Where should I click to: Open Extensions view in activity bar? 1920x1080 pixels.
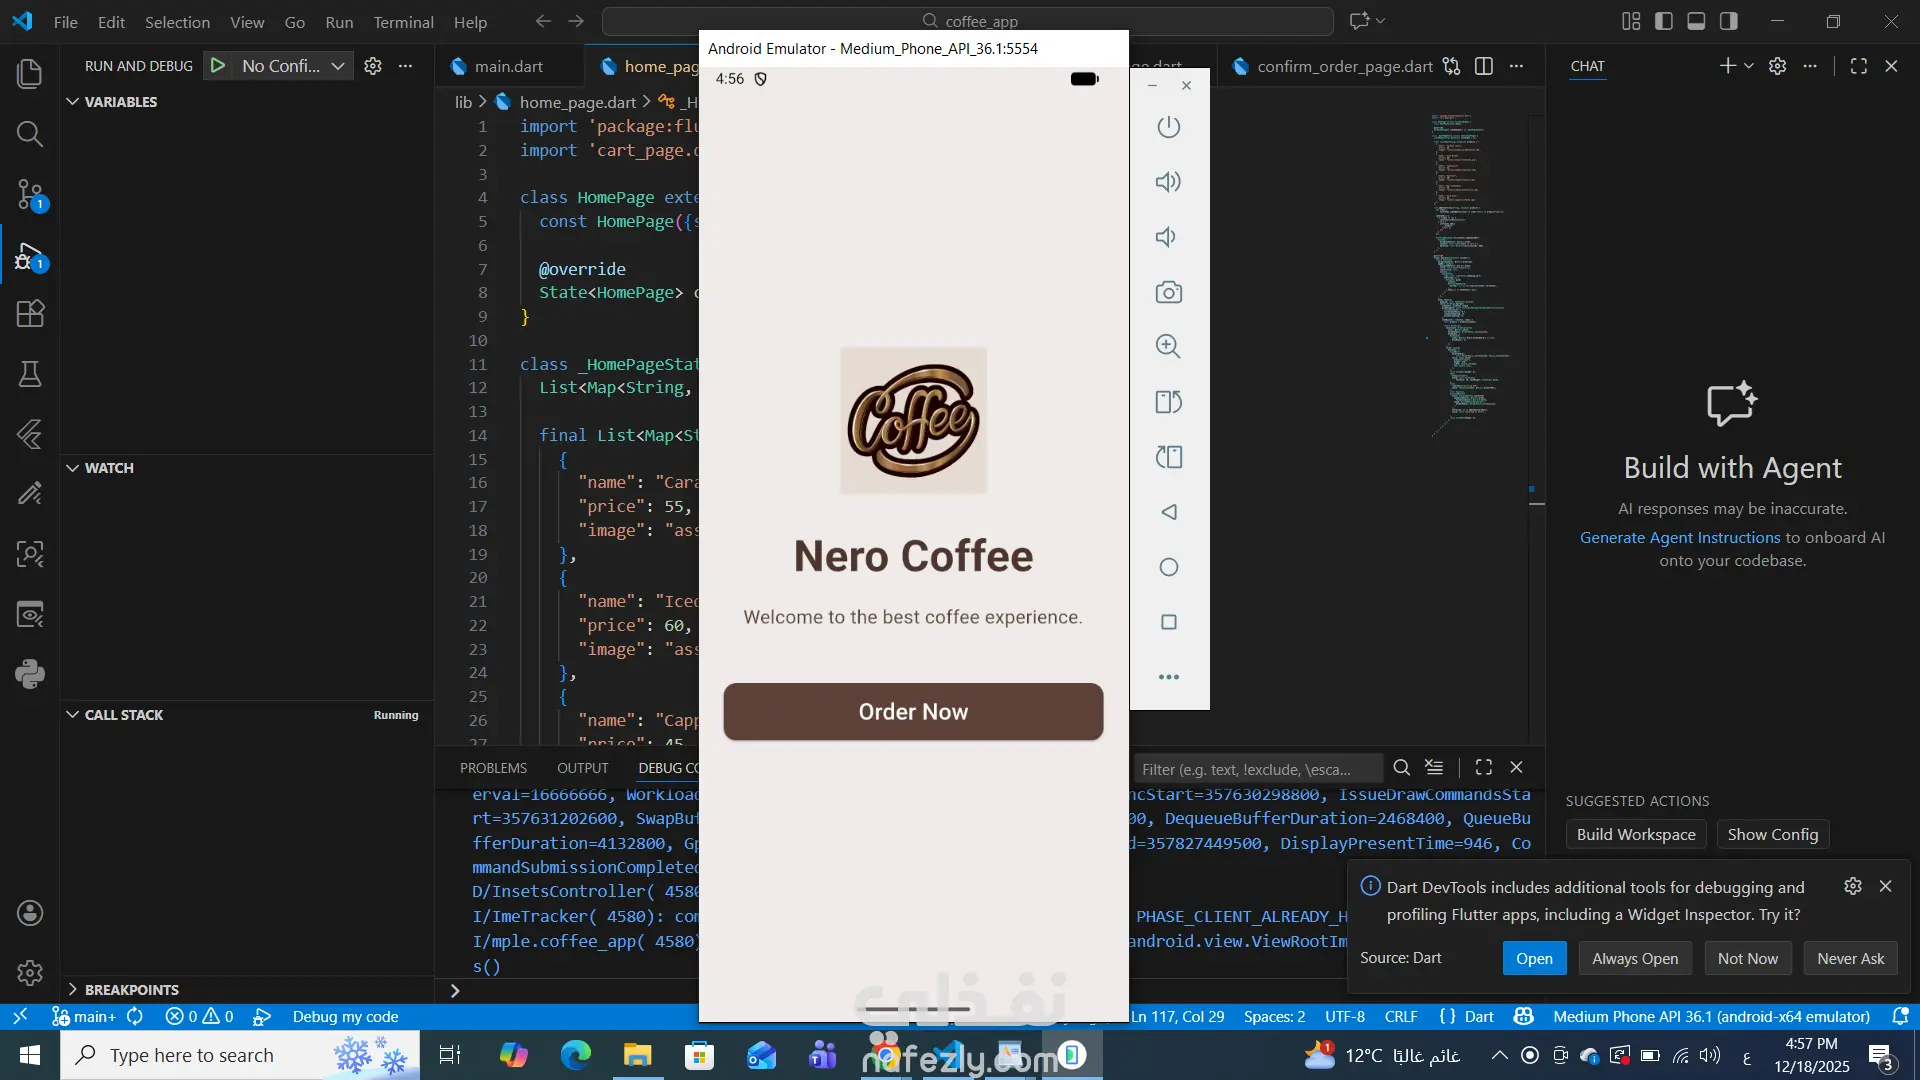pos(30,314)
